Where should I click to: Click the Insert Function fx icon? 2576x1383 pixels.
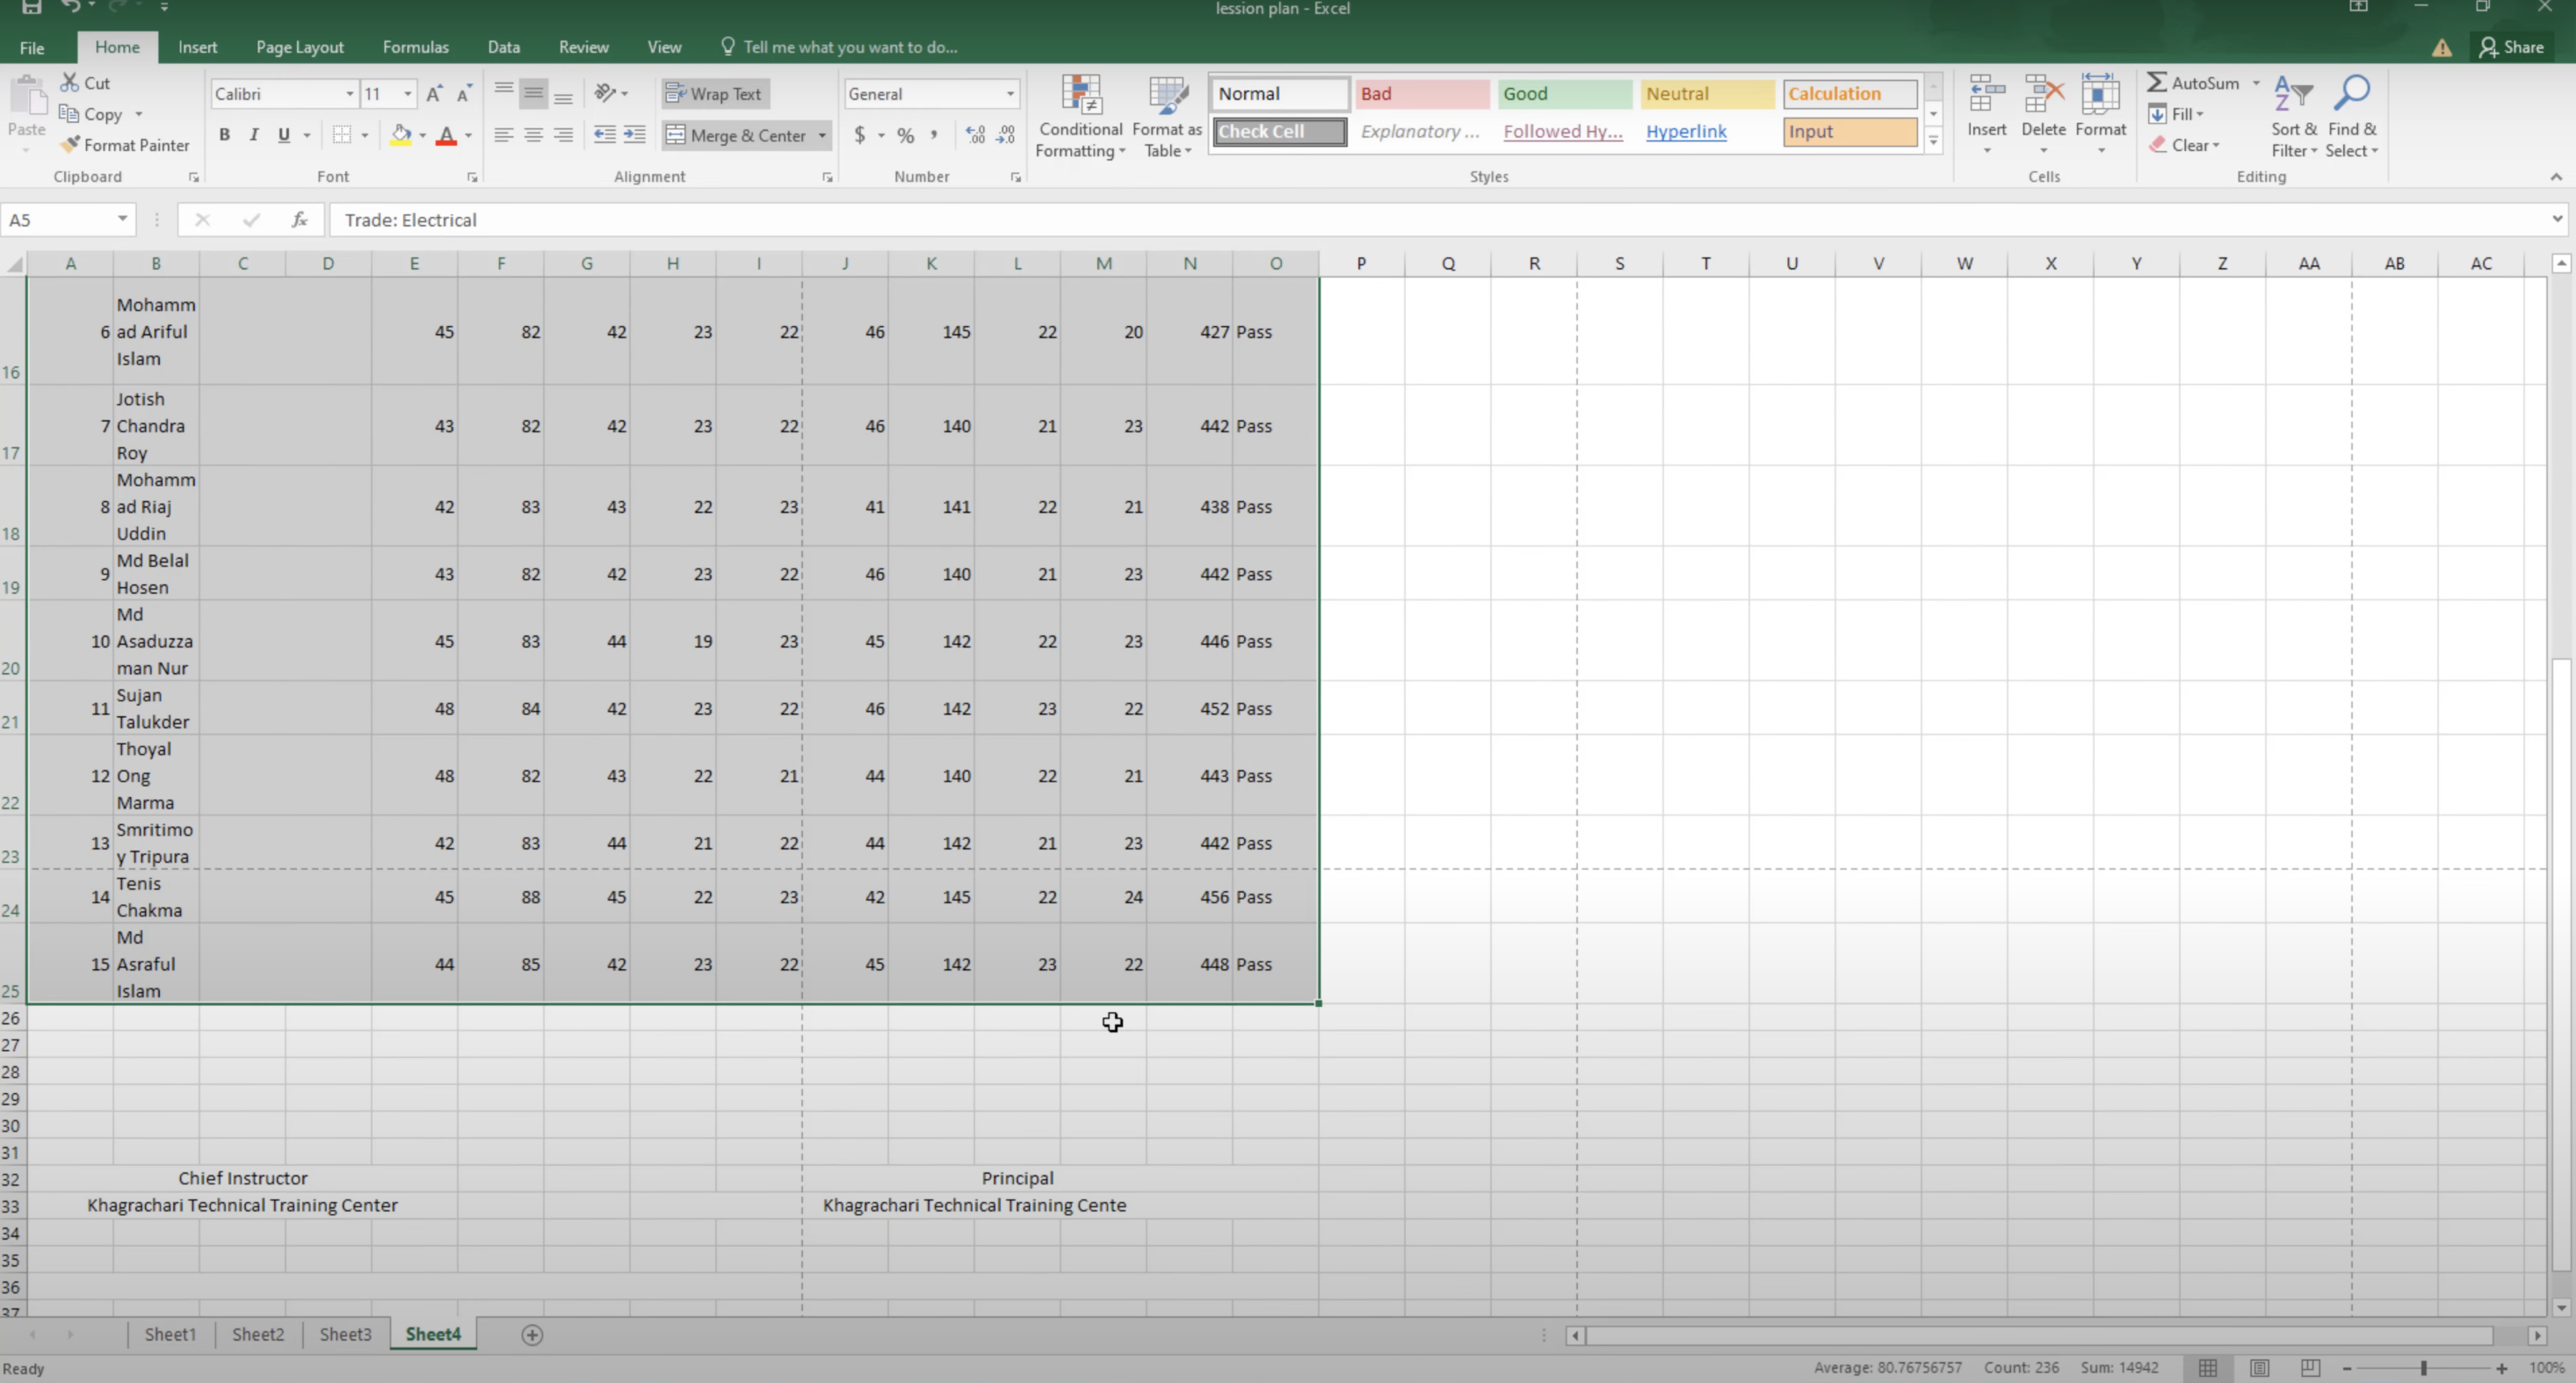[299, 220]
